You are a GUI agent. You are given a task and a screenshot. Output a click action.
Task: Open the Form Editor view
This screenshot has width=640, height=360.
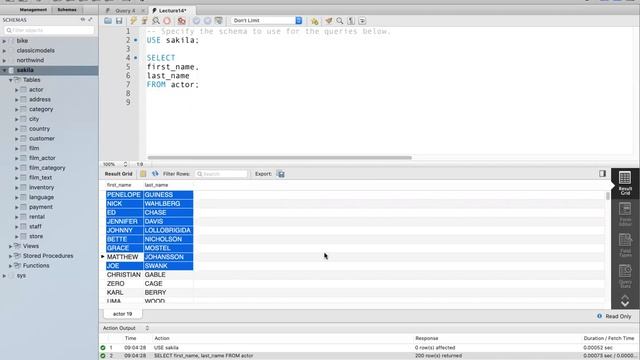pos(625,214)
